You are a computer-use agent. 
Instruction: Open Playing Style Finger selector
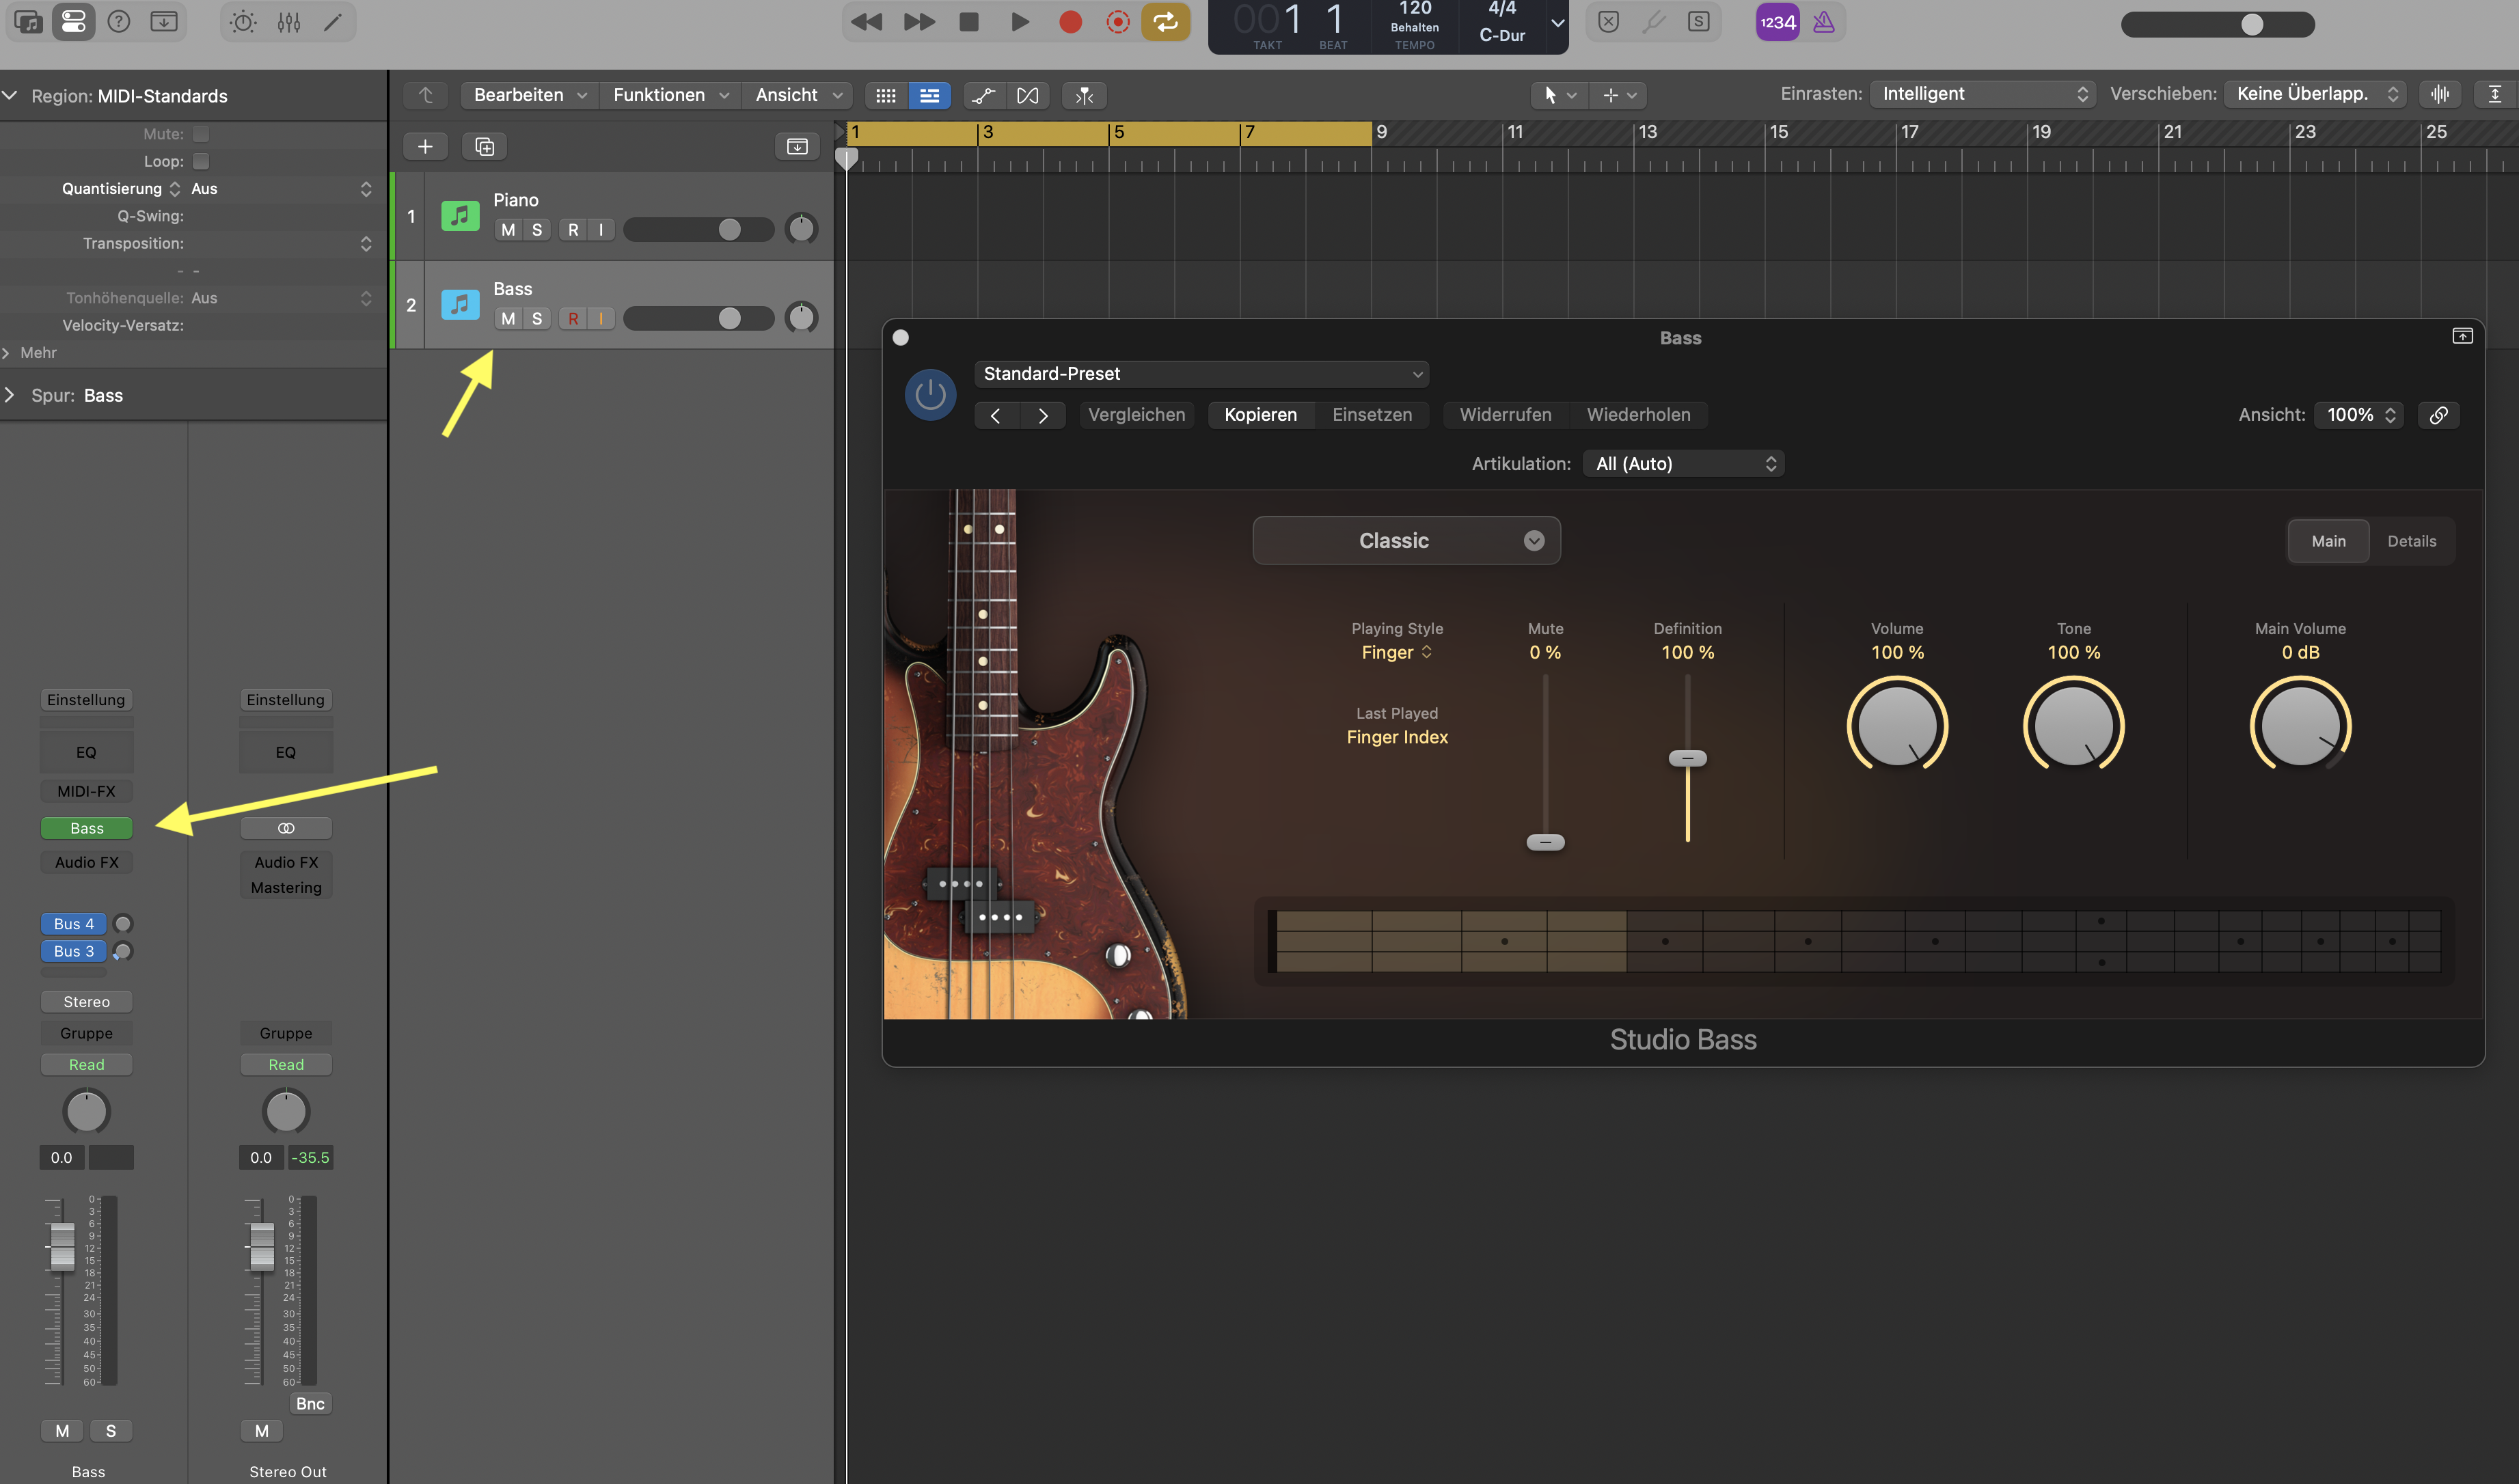click(1396, 653)
